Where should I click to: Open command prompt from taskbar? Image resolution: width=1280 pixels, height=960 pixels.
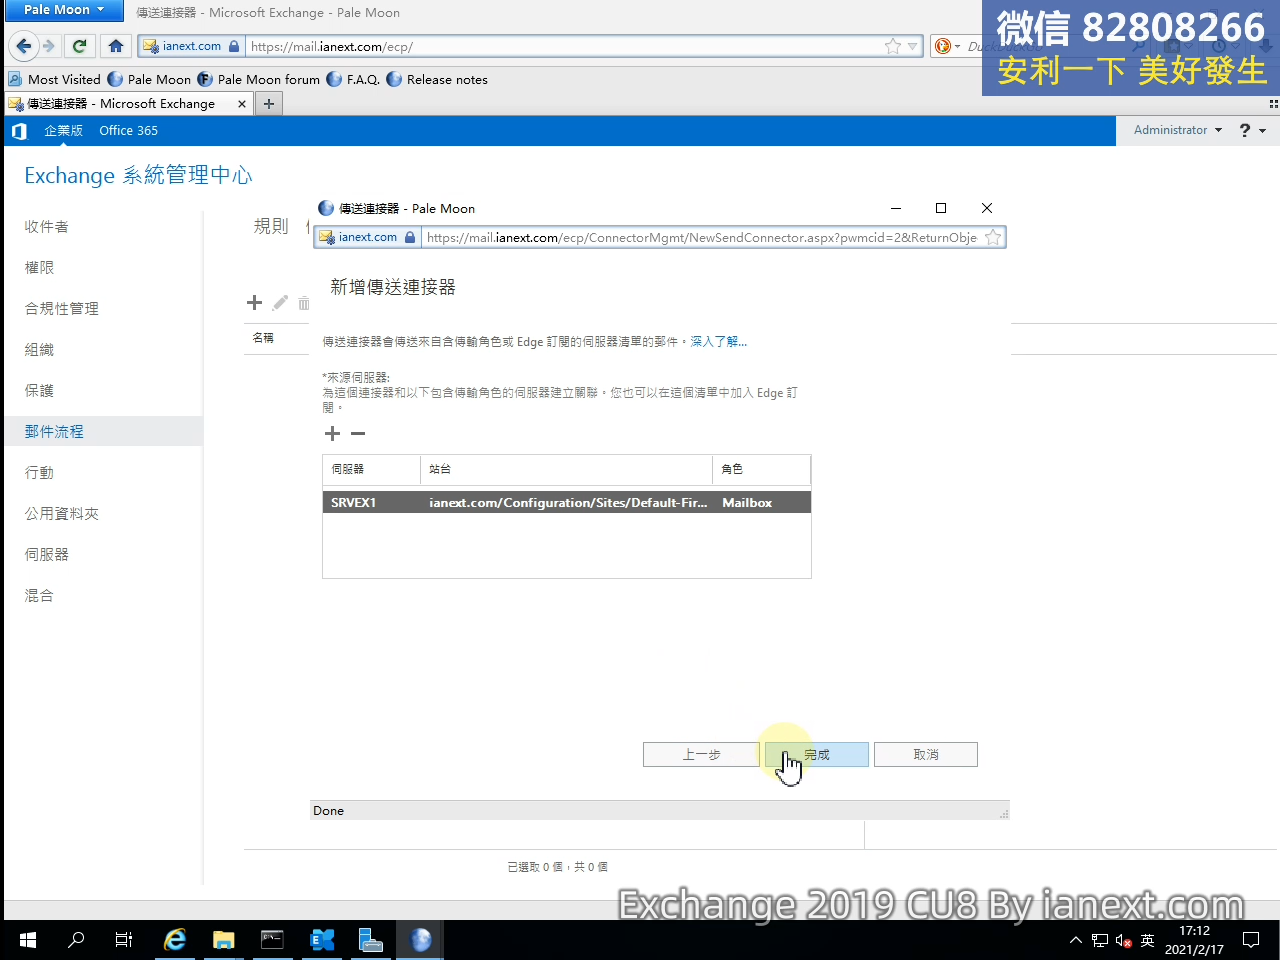coord(272,940)
